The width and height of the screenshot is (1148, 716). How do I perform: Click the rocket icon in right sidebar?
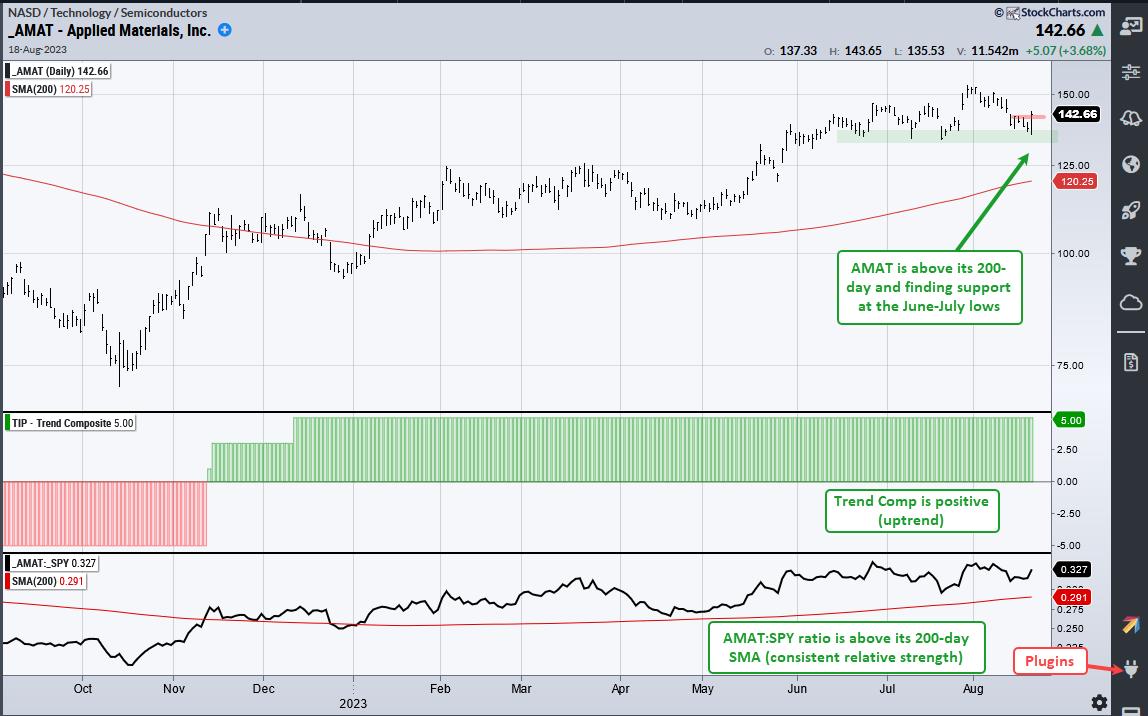(1131, 210)
